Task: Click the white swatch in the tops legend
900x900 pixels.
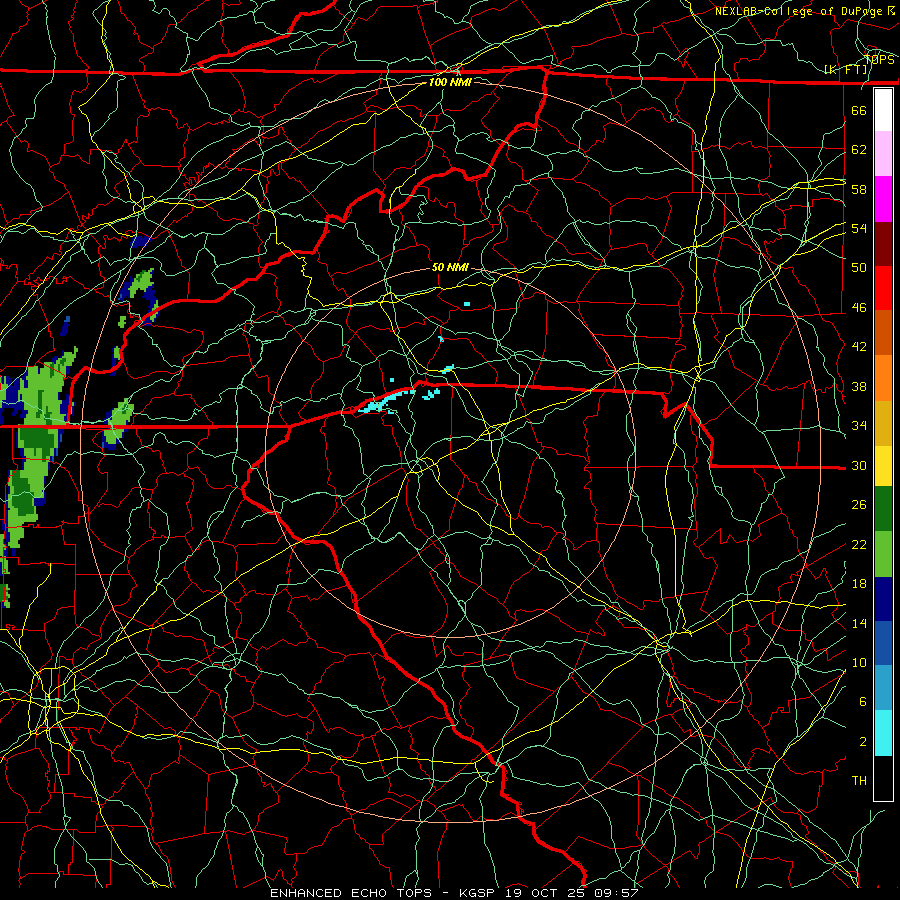Action: (x=883, y=110)
